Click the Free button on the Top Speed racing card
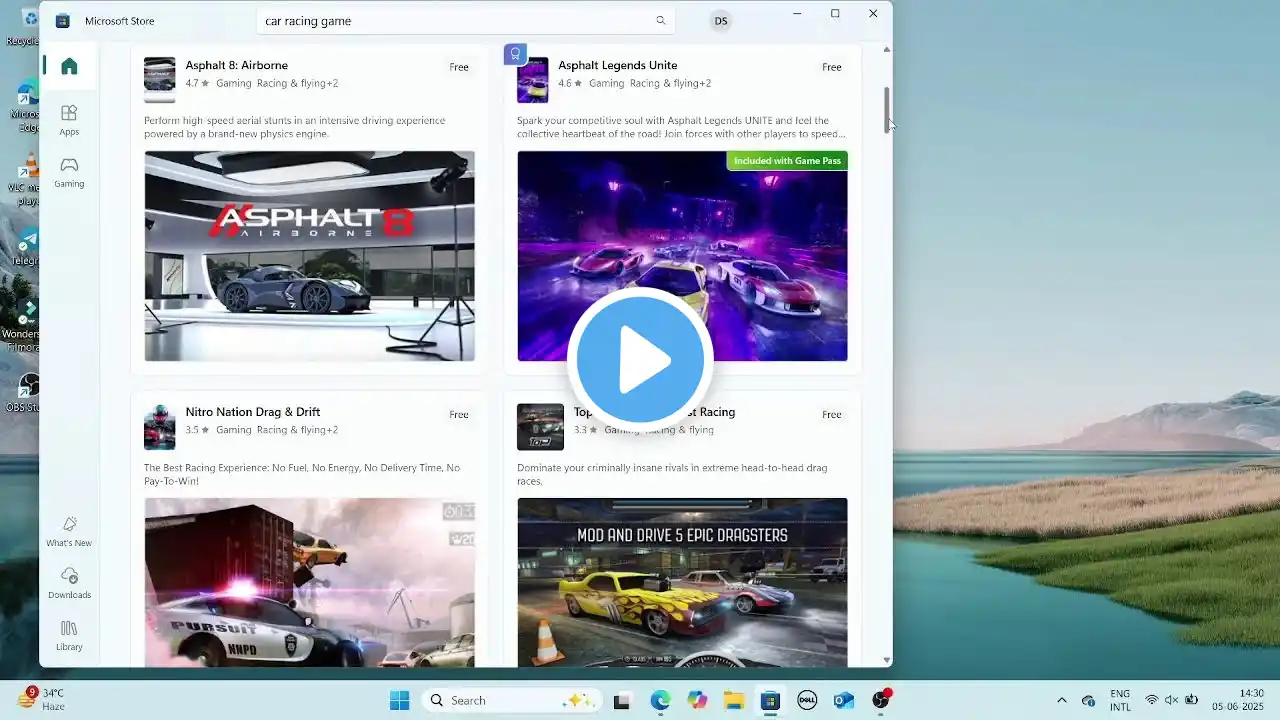Image resolution: width=1280 pixels, height=720 pixels. click(832, 414)
